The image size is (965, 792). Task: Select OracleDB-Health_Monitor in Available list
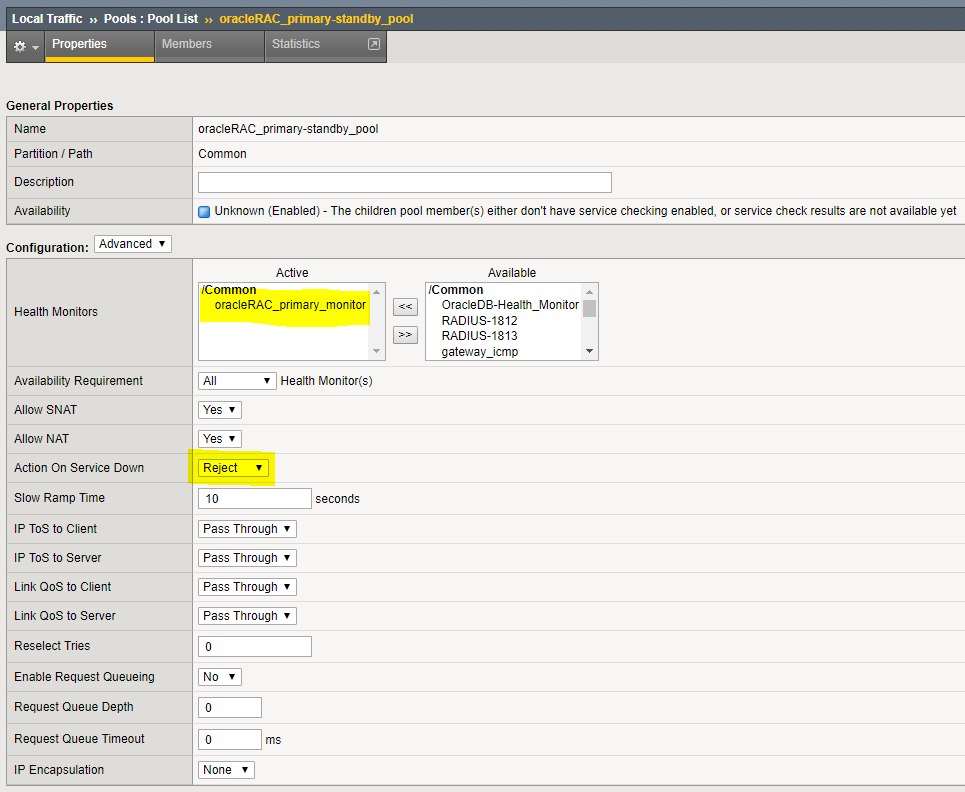click(510, 305)
